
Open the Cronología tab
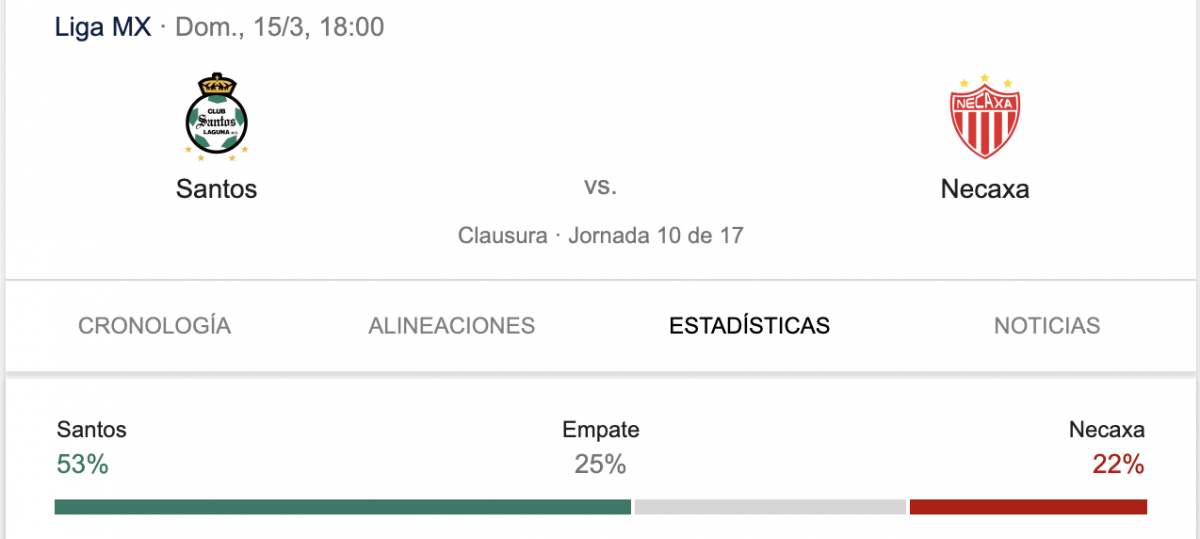(x=154, y=326)
